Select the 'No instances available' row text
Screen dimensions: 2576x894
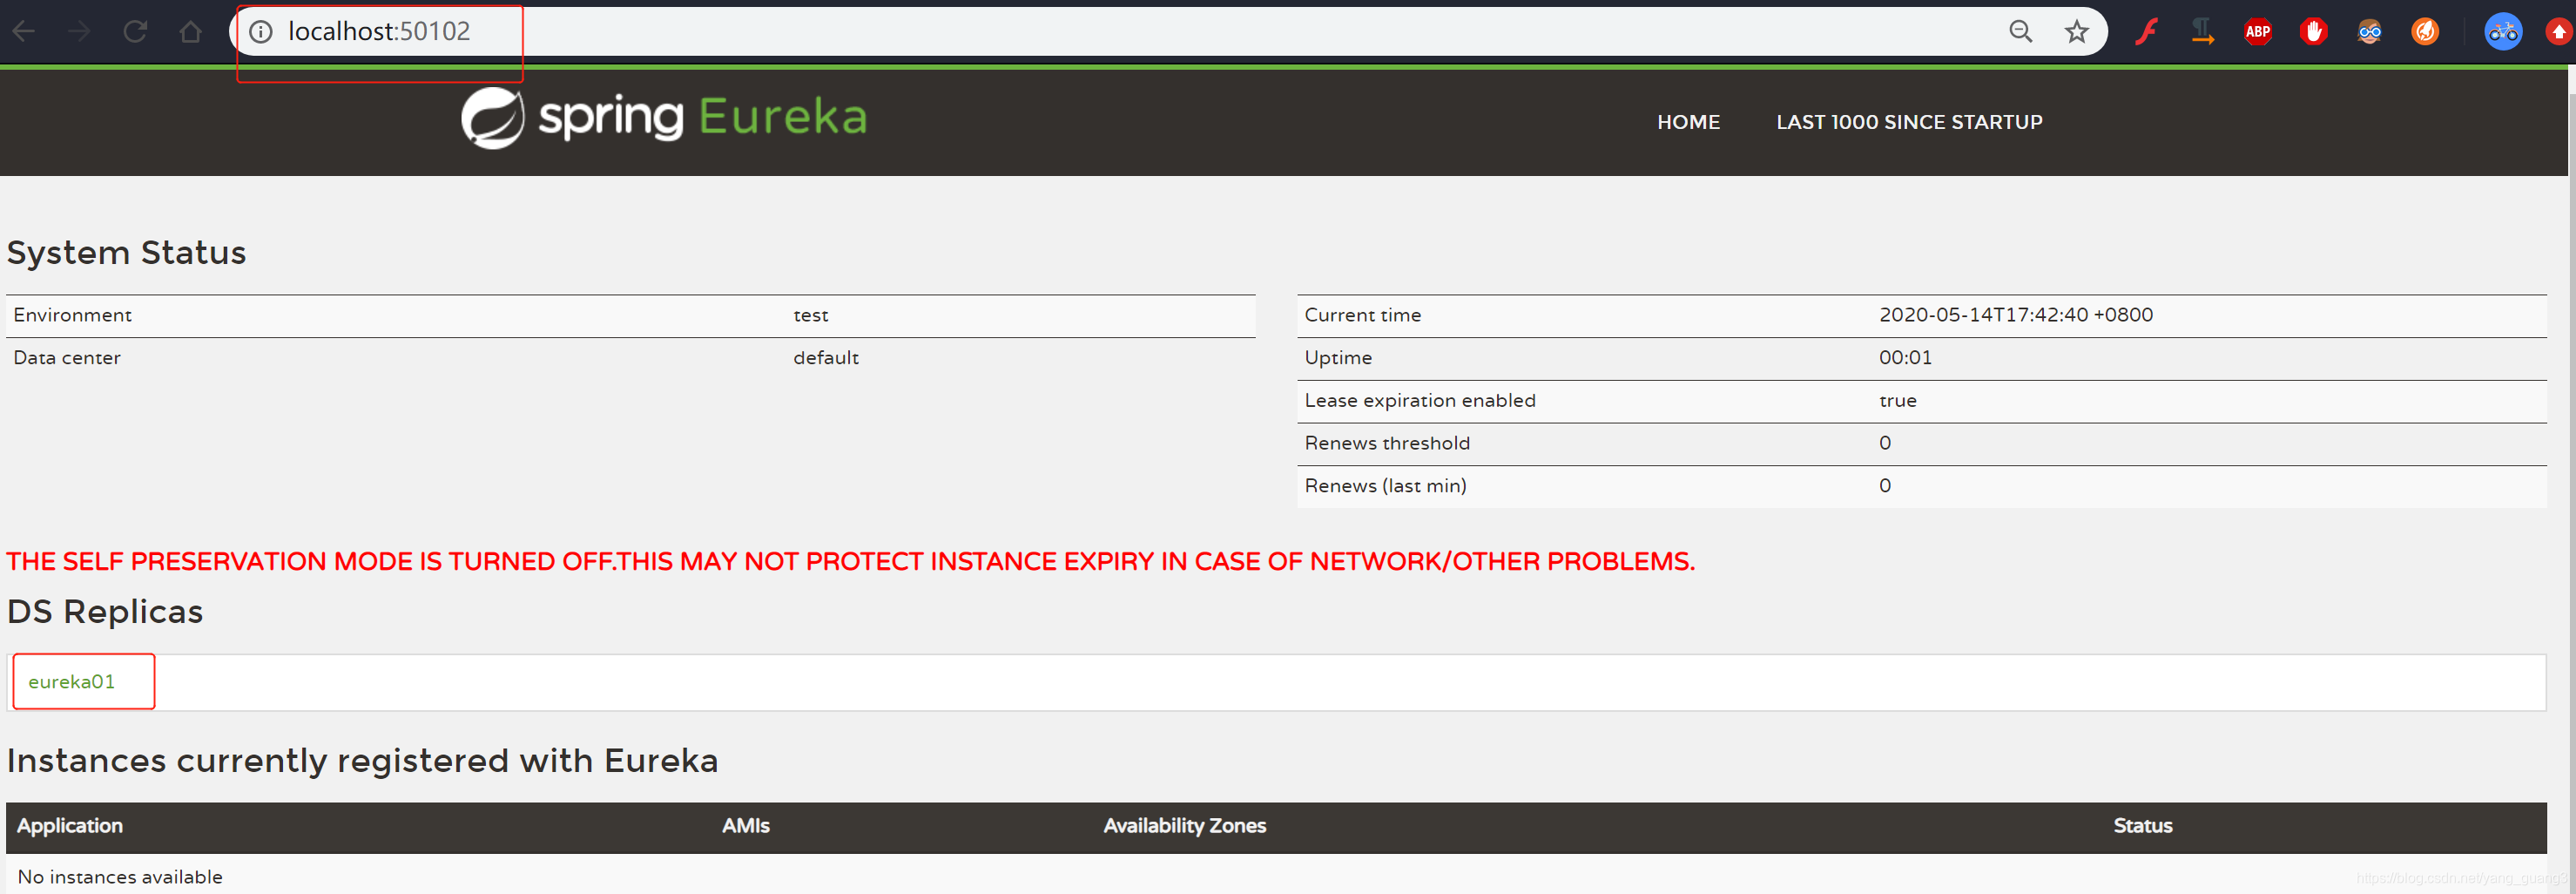pyautogui.click(x=120, y=877)
